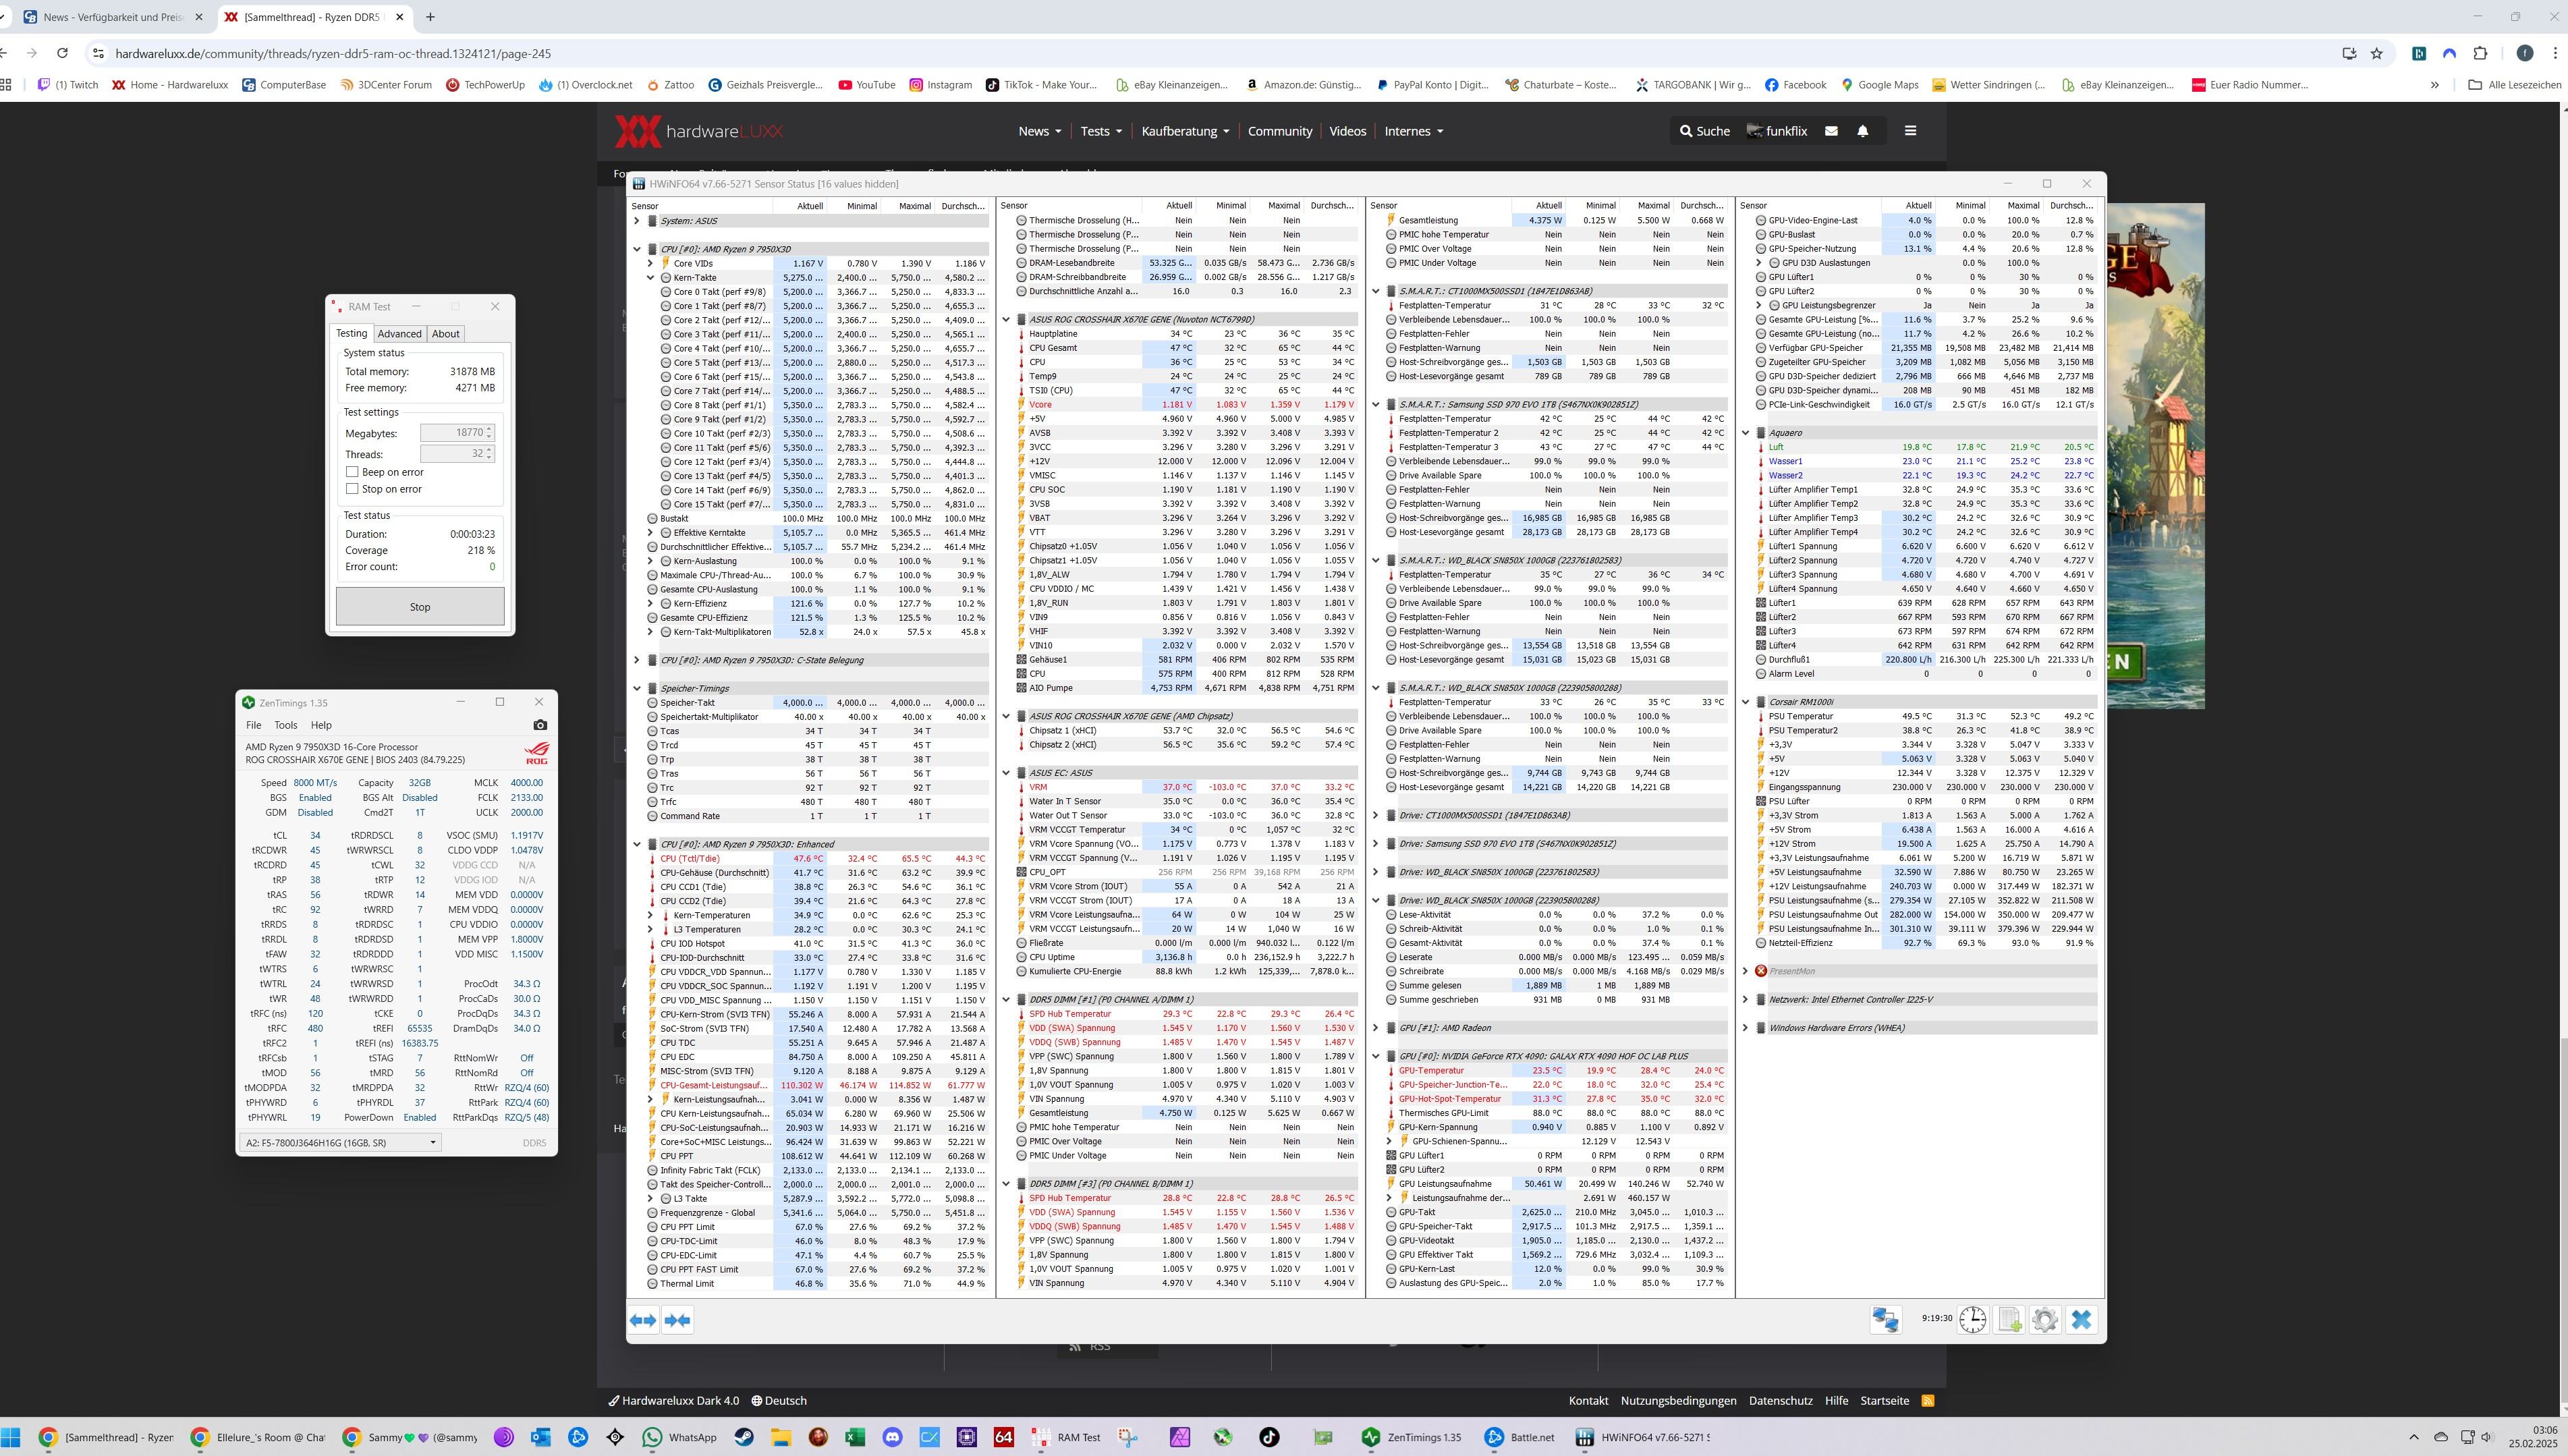Click the HWiNFO expand columns arrows
This screenshot has width=2568, height=1456.
[x=643, y=1320]
